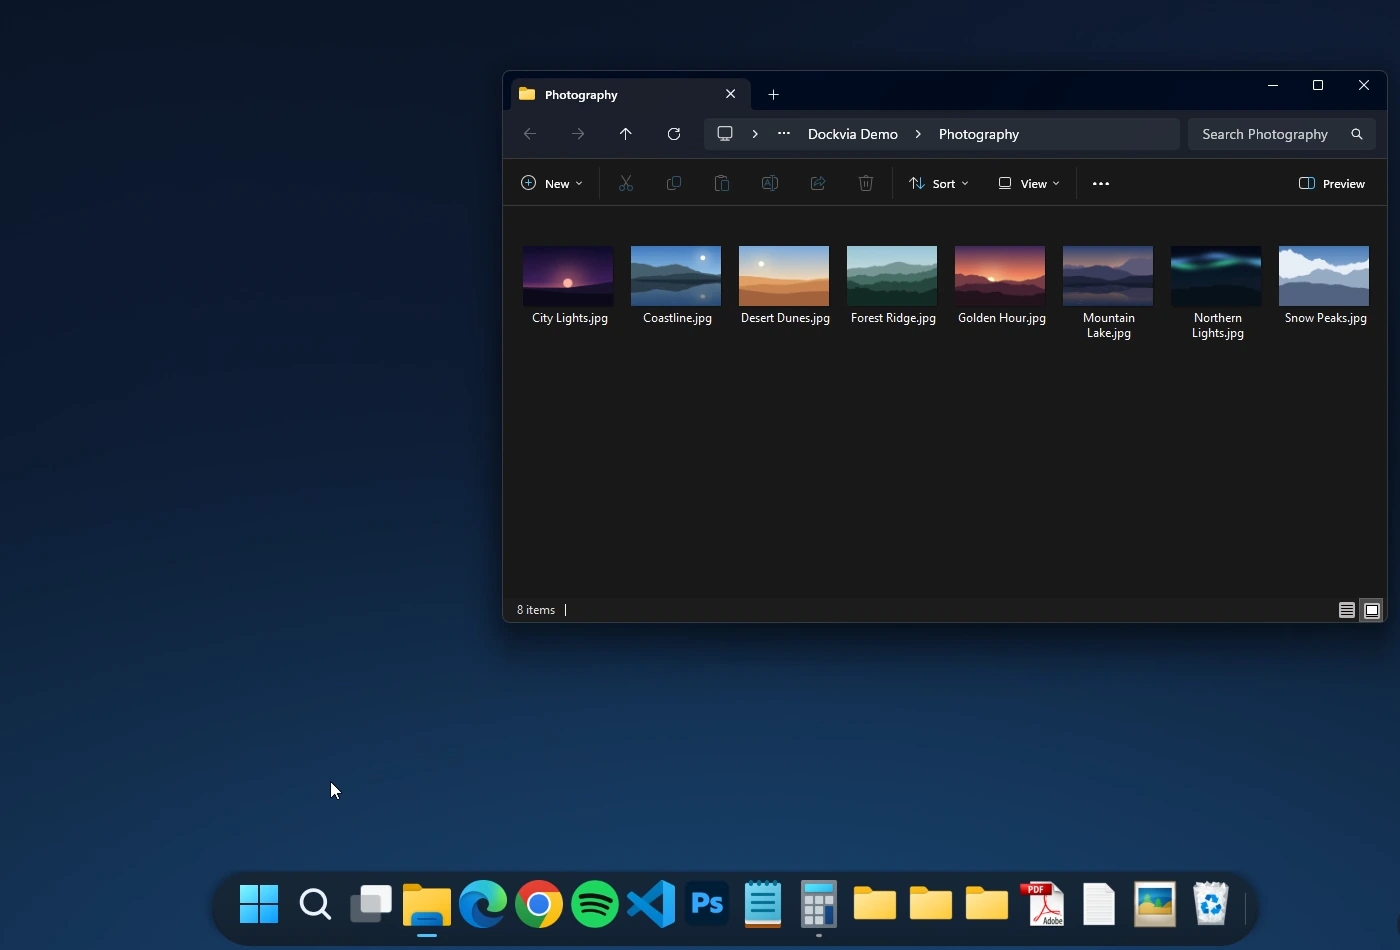Go back to the previous folder
1400x950 pixels.
[530, 134]
